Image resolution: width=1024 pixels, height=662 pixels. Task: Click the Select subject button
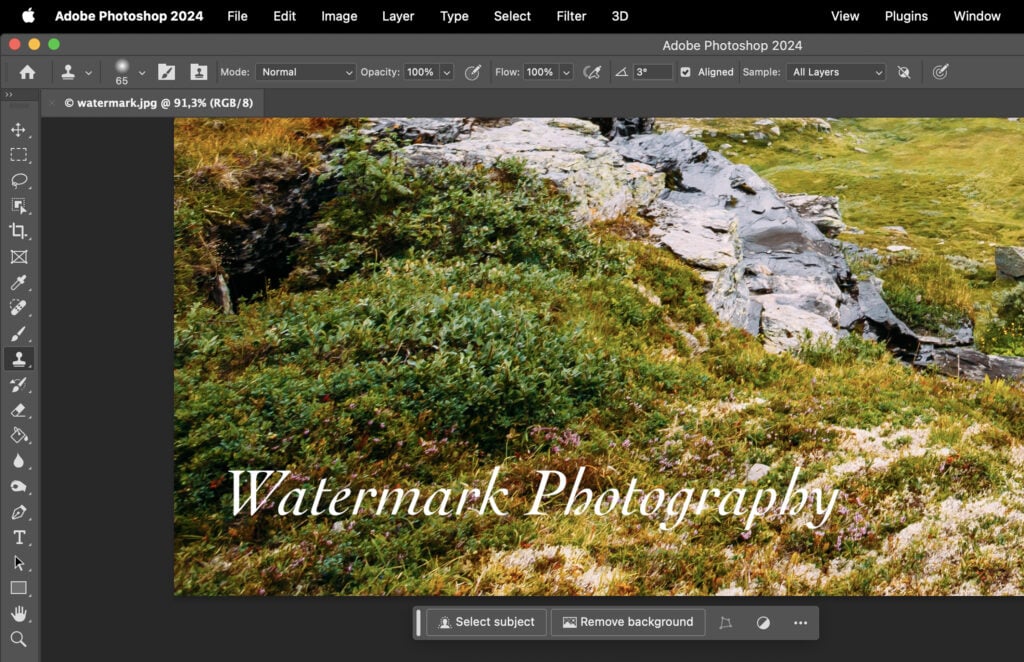[486, 622]
